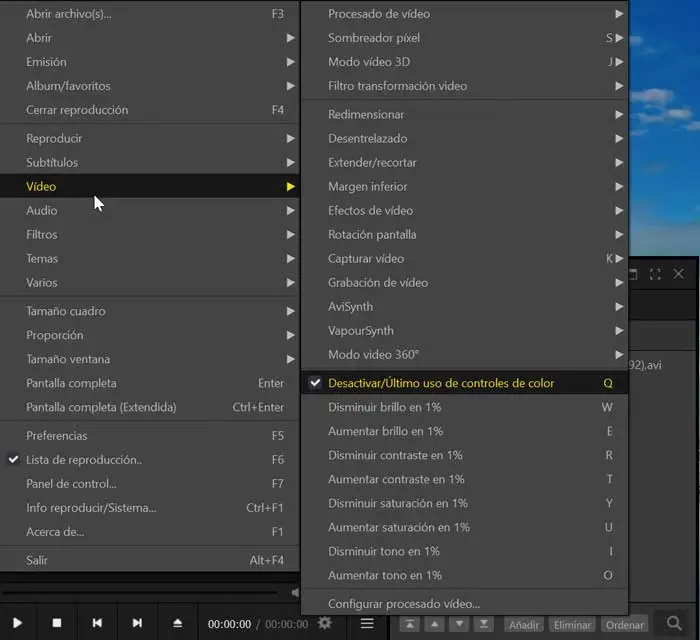Screen dimensions: 700x640
Task: Click Añadir button in playlist
Action: [x=524, y=624]
